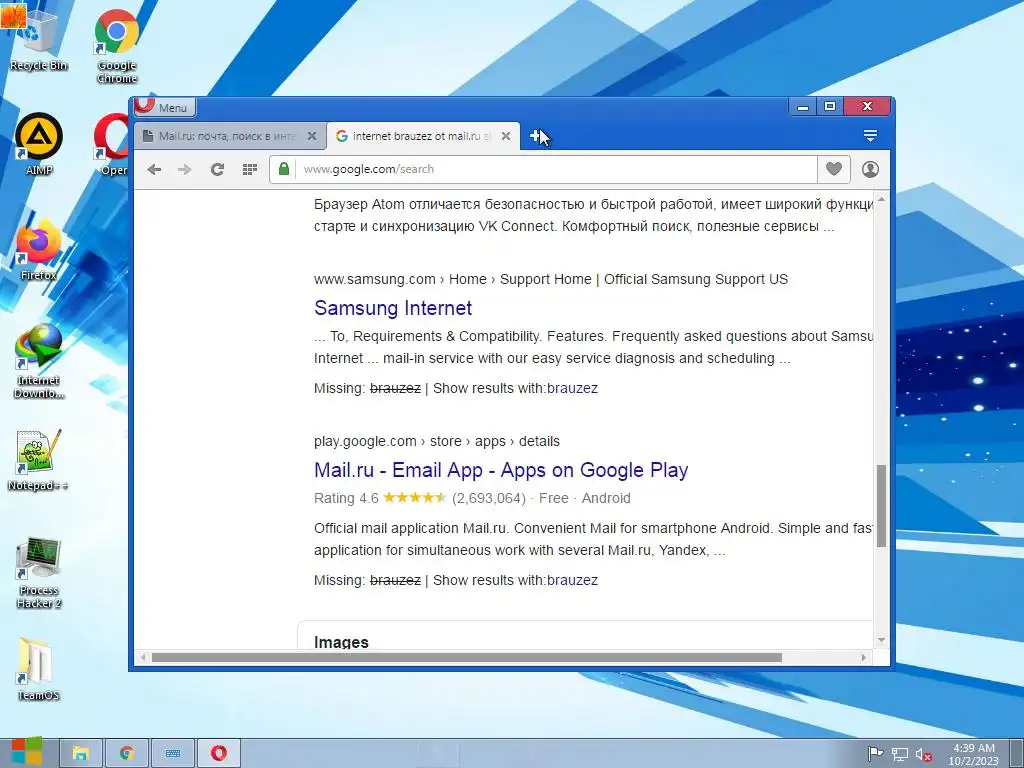This screenshot has width=1024, height=768.
Task: Click the vertical scrollbar thumb
Action: pyautogui.click(x=881, y=505)
